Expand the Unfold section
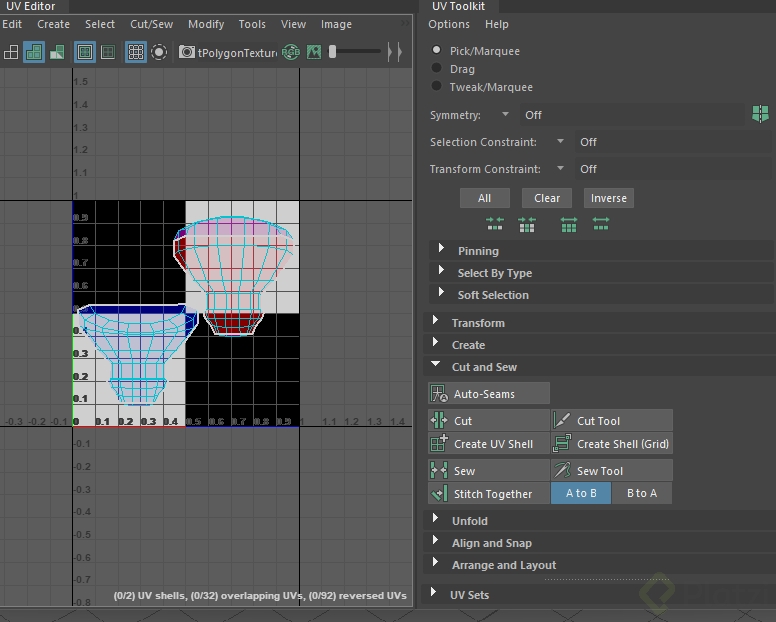Screen dimensions: 776x622 pos(469,521)
